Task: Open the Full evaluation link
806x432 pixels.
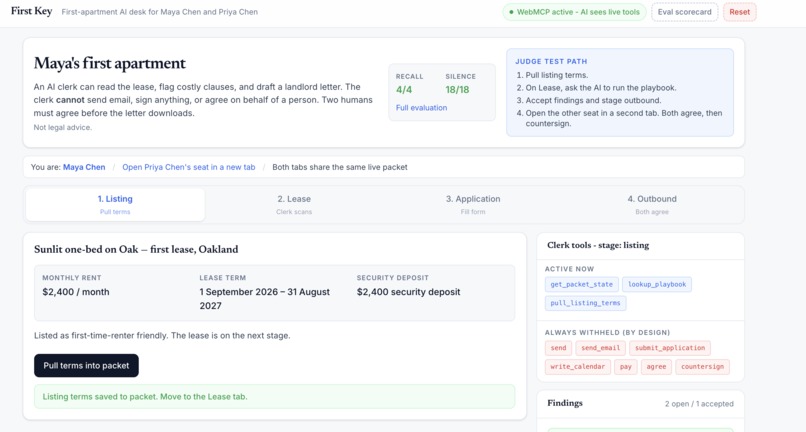Action: pyautogui.click(x=421, y=107)
